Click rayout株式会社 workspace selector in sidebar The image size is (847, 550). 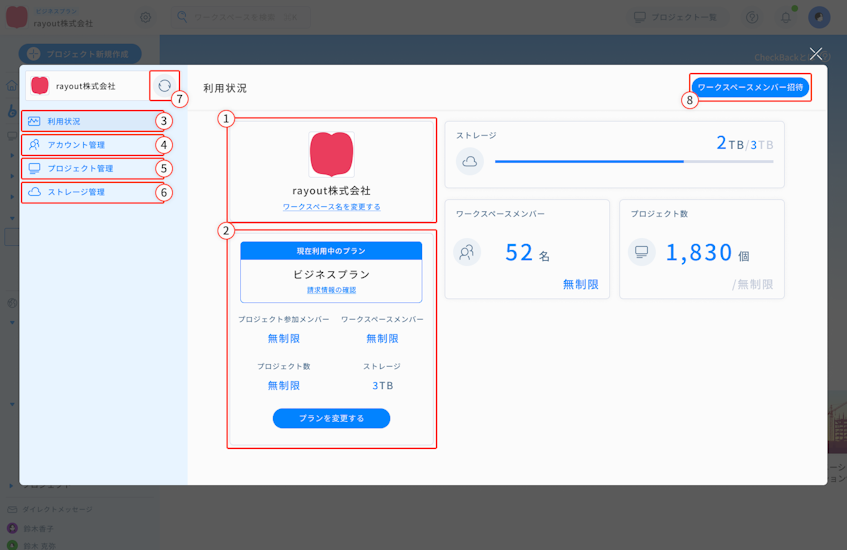pyautogui.click(x=86, y=86)
